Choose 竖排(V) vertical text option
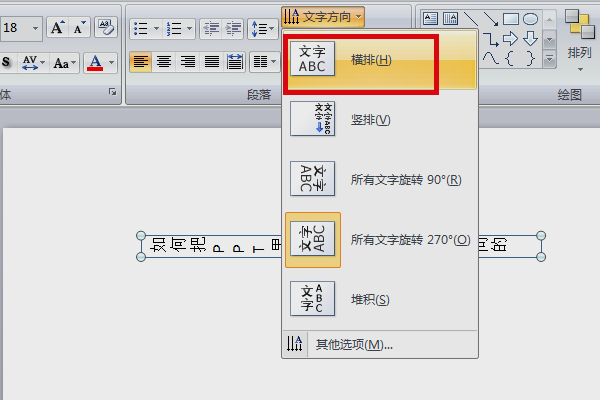The height and width of the screenshot is (400, 600). (x=380, y=119)
